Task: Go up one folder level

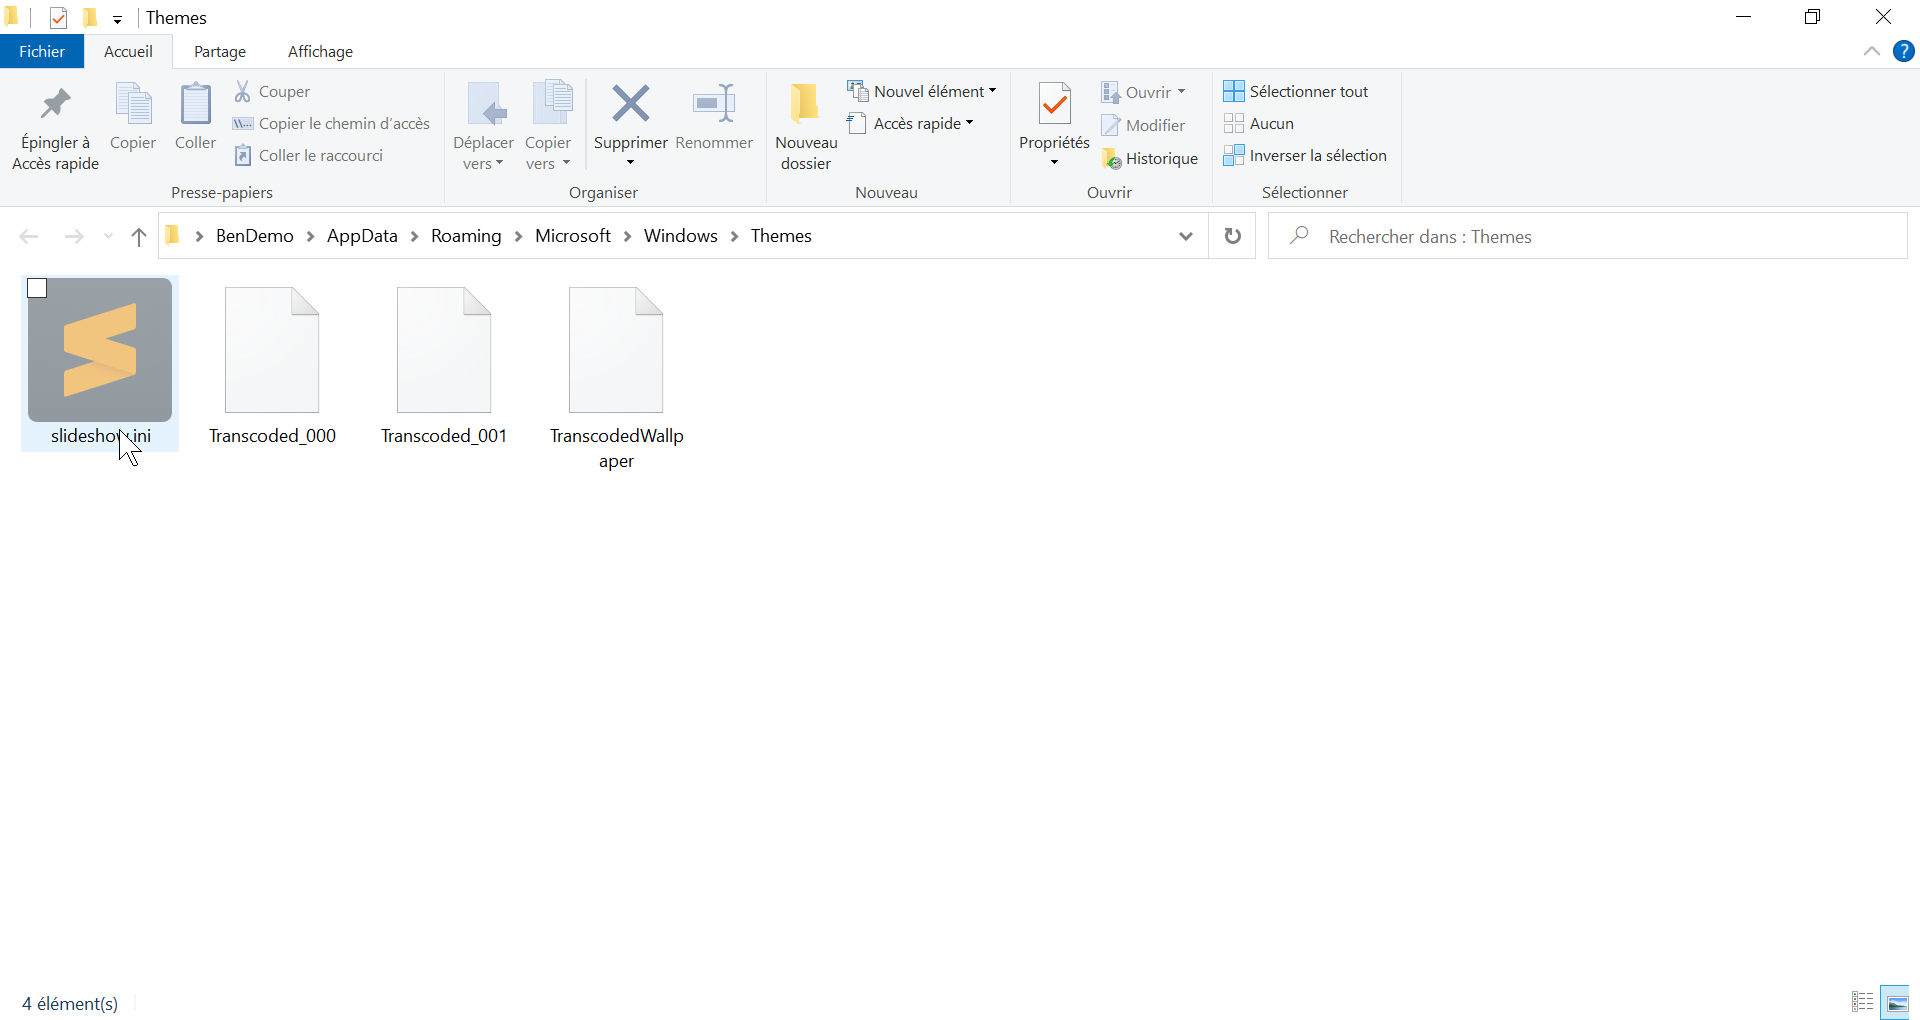Action: coord(139,237)
